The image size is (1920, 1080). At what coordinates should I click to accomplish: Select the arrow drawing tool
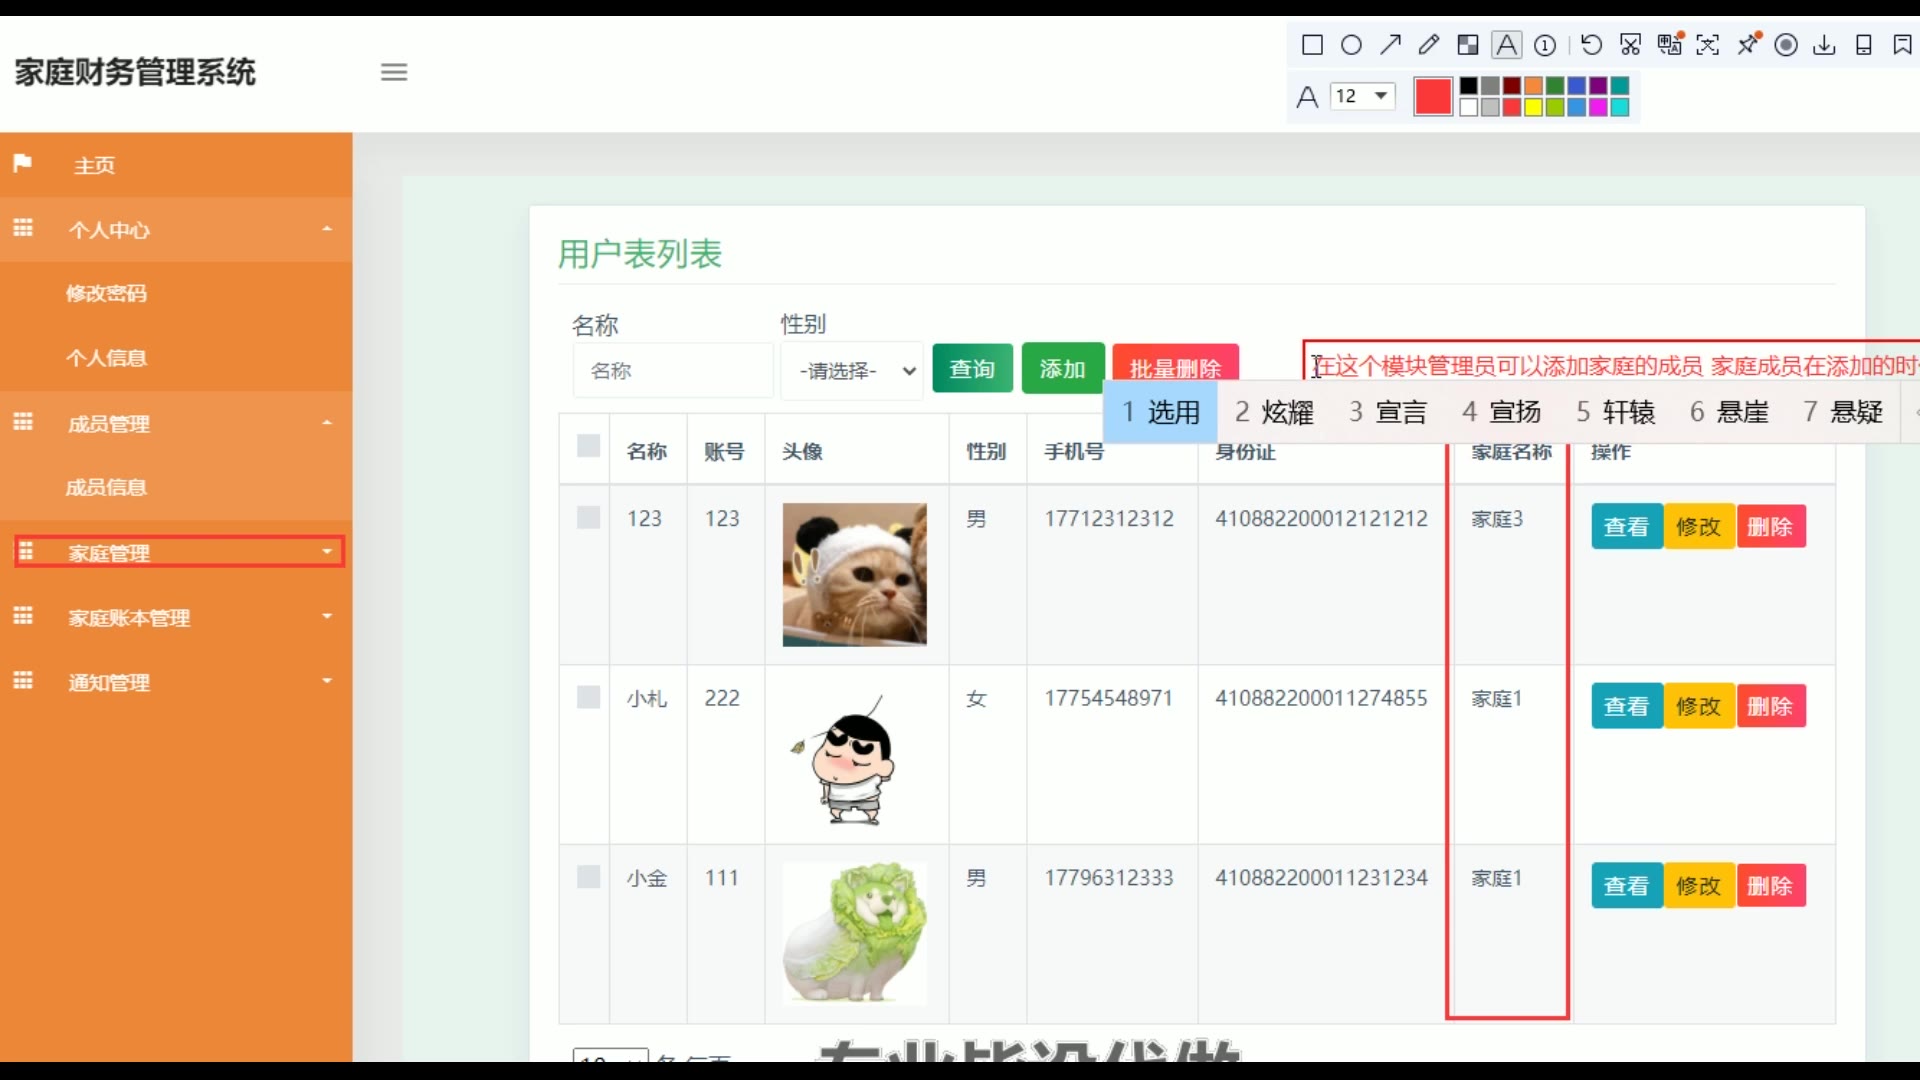click(1390, 45)
